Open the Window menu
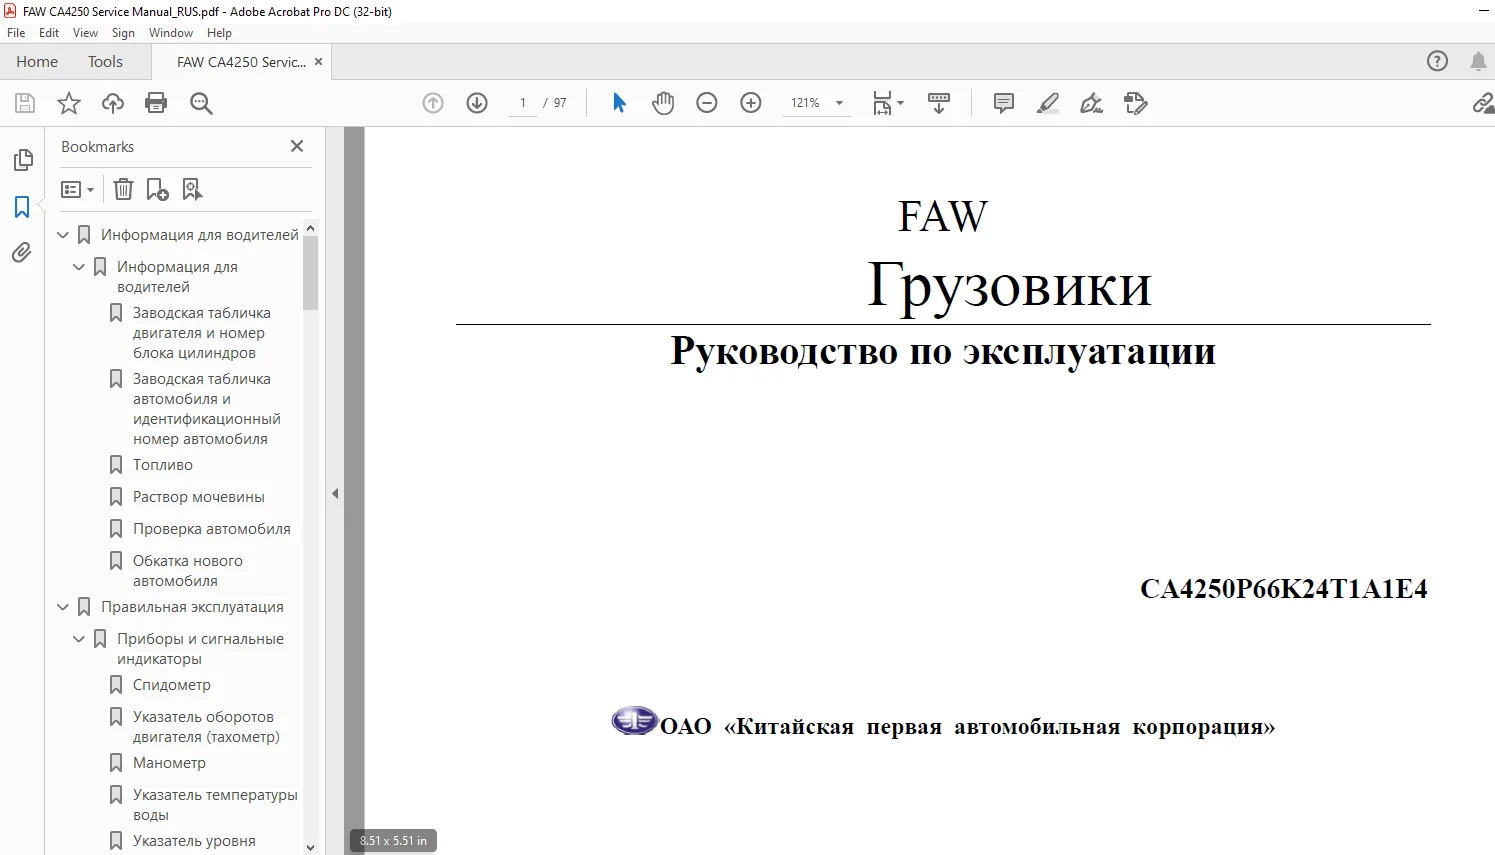 pyautogui.click(x=171, y=33)
